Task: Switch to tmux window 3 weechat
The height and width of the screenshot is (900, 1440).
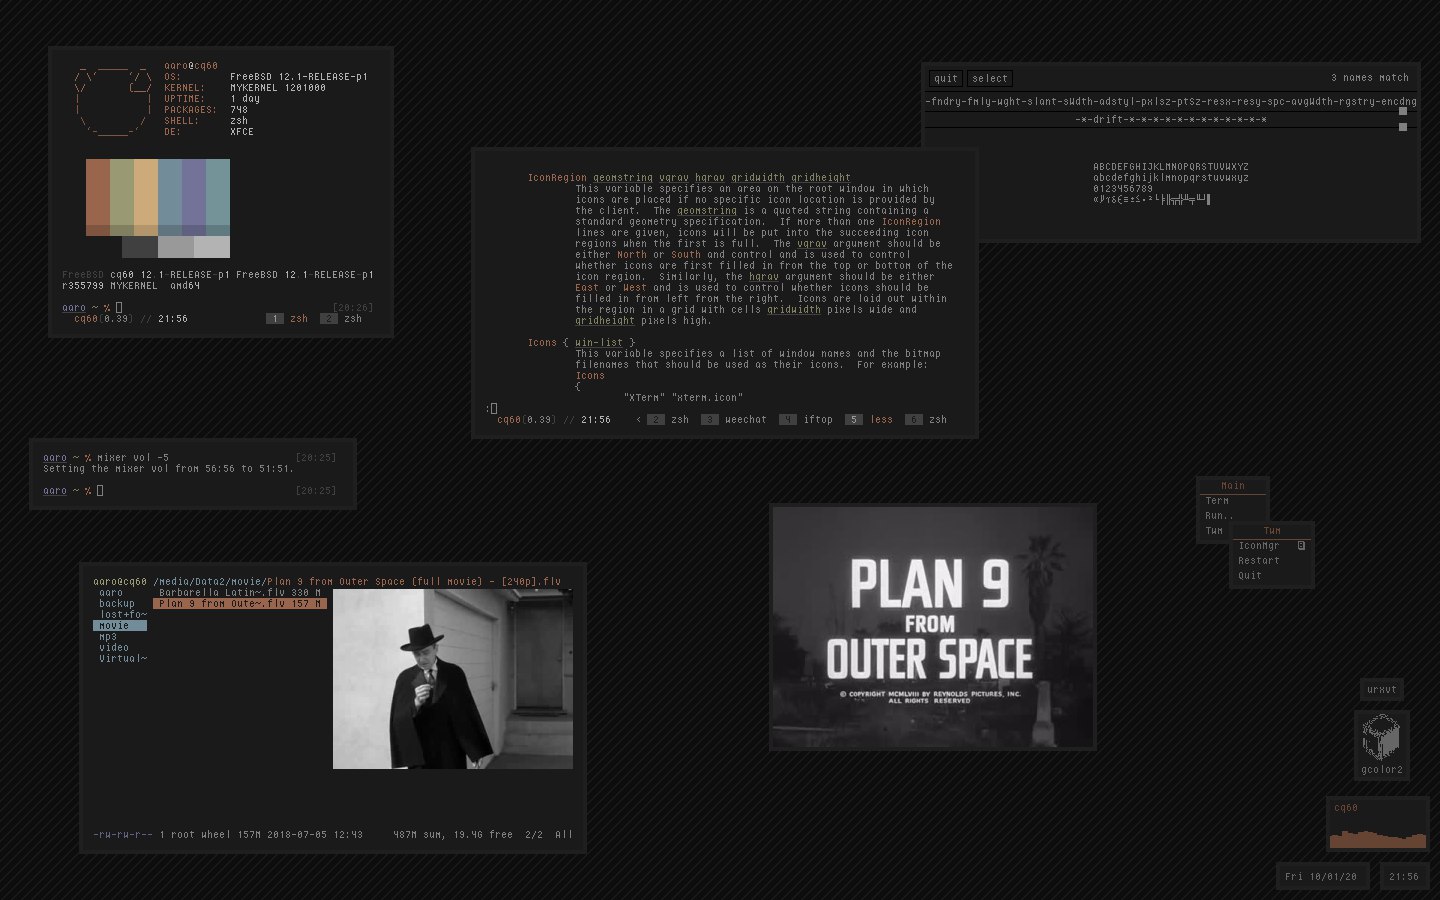Action: tap(734, 420)
